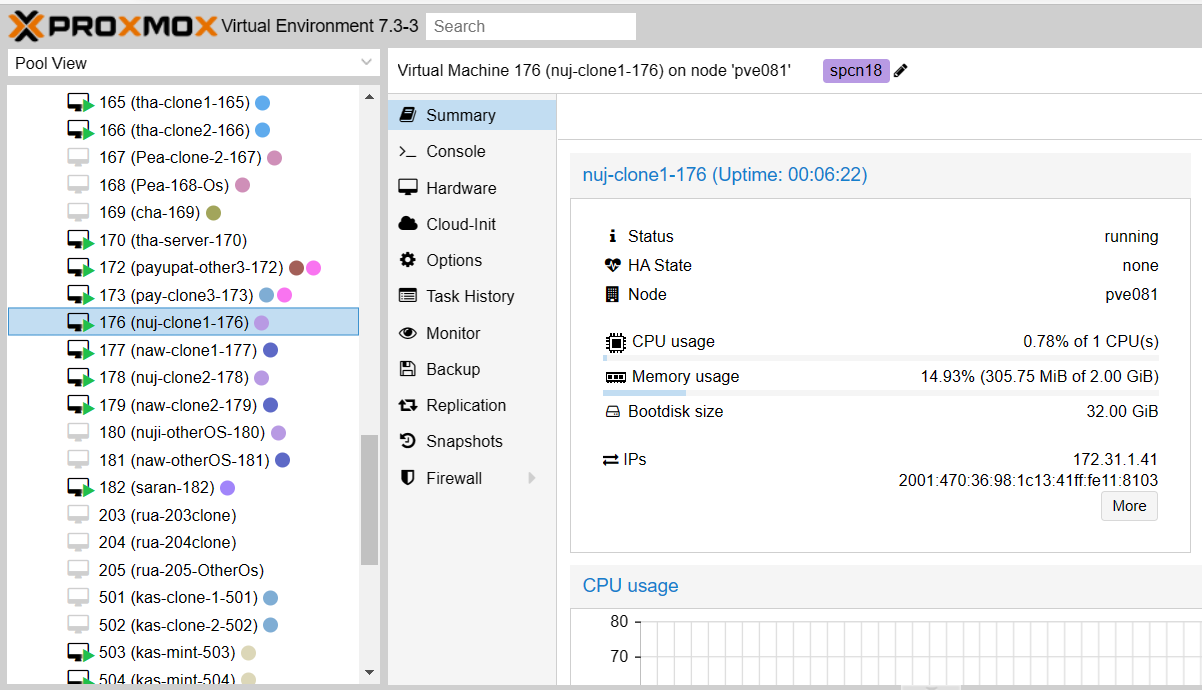Click the Monitor eye icon
This screenshot has width=1202, height=690.
click(407, 333)
